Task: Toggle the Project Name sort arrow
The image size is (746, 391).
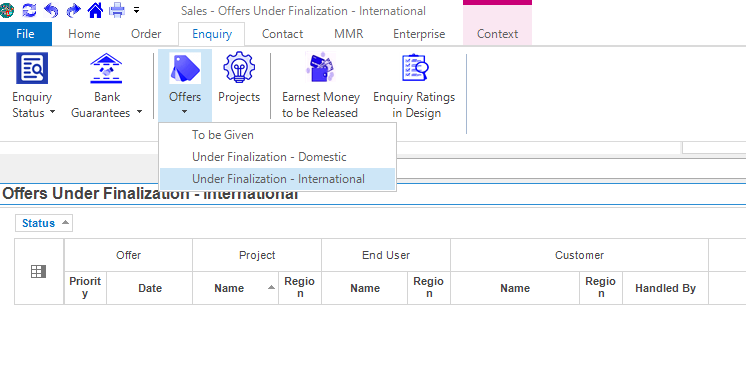Action: [271, 287]
